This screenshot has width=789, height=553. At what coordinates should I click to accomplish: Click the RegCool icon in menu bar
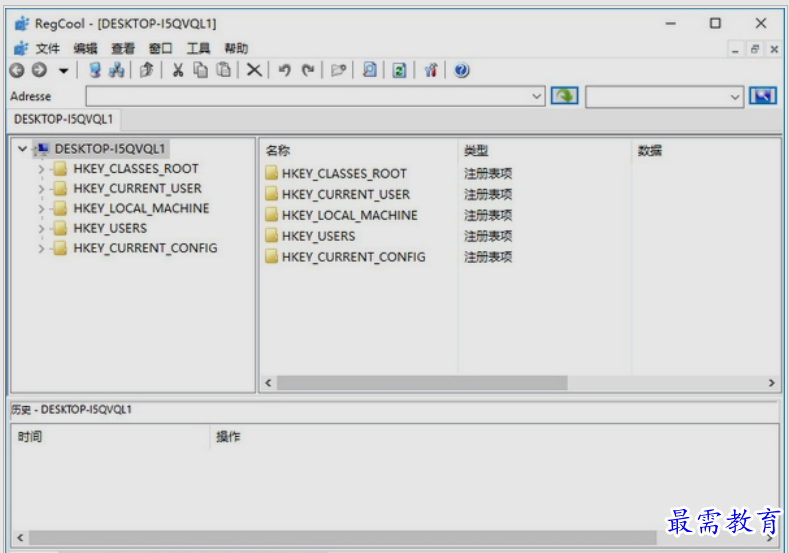pos(21,48)
